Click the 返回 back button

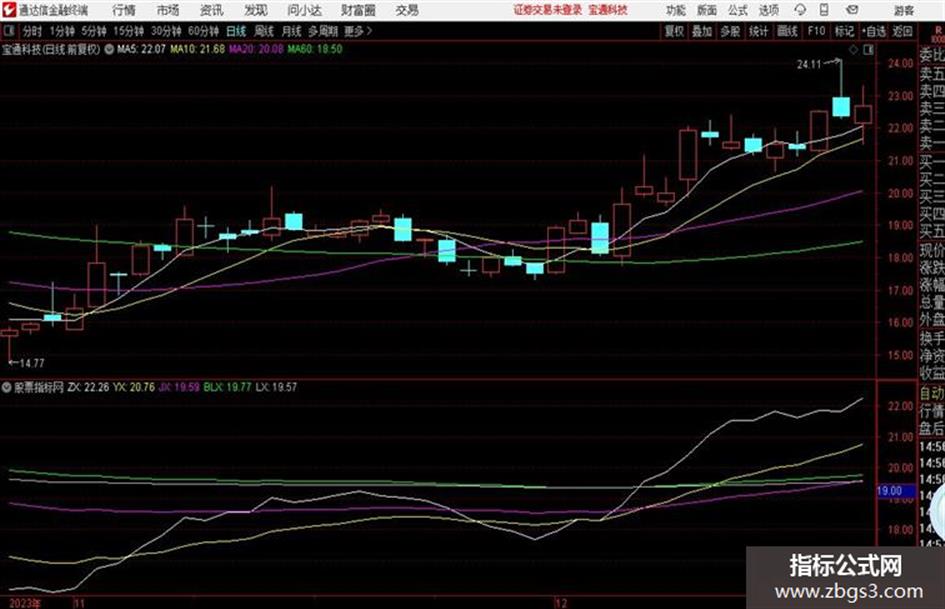click(x=902, y=31)
